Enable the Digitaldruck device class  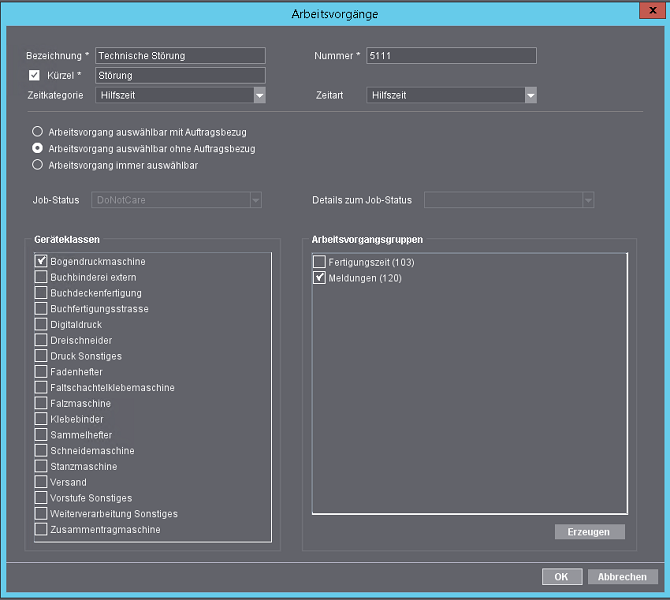41,324
